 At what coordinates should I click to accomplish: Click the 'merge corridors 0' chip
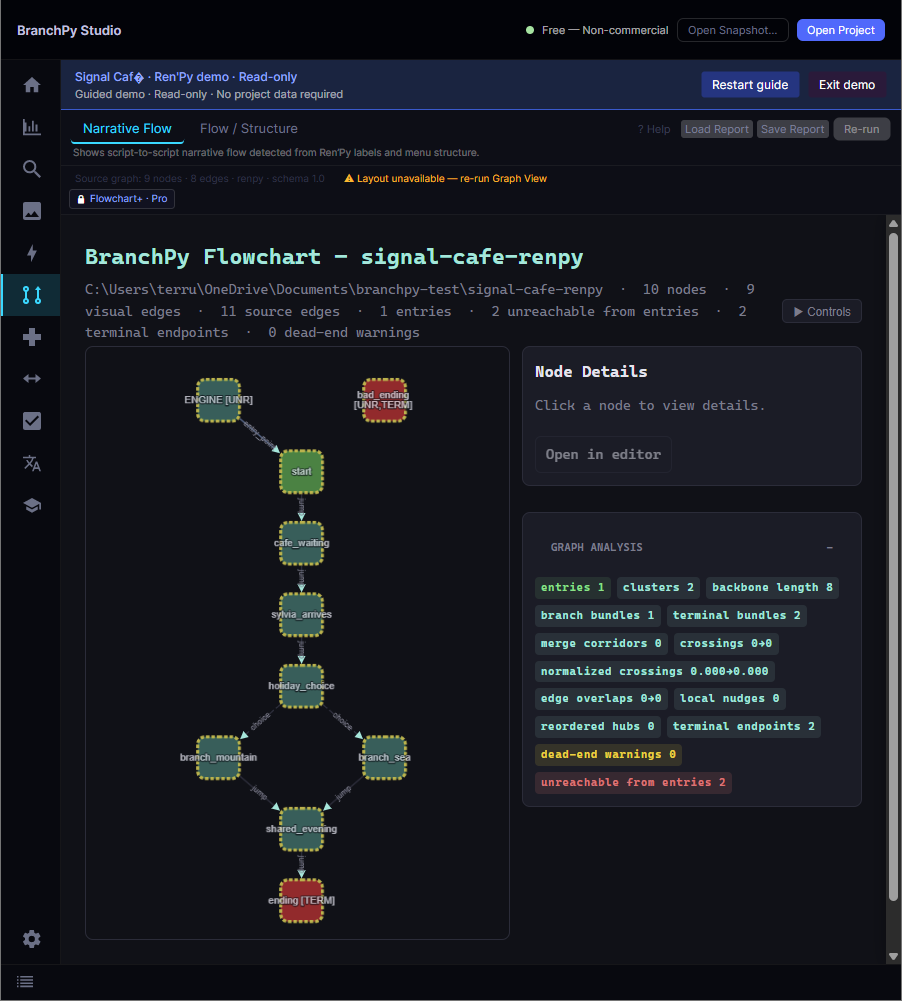click(x=601, y=644)
